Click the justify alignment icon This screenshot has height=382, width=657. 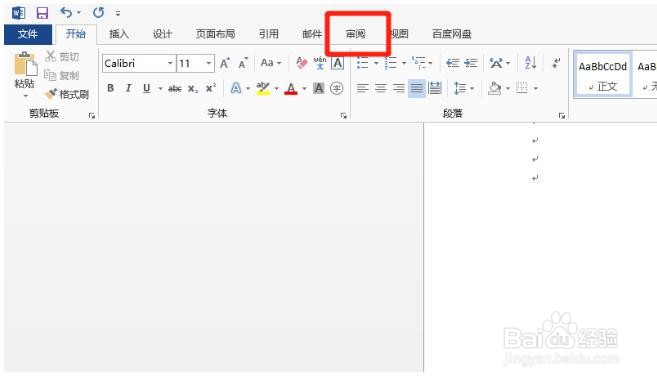(x=416, y=88)
